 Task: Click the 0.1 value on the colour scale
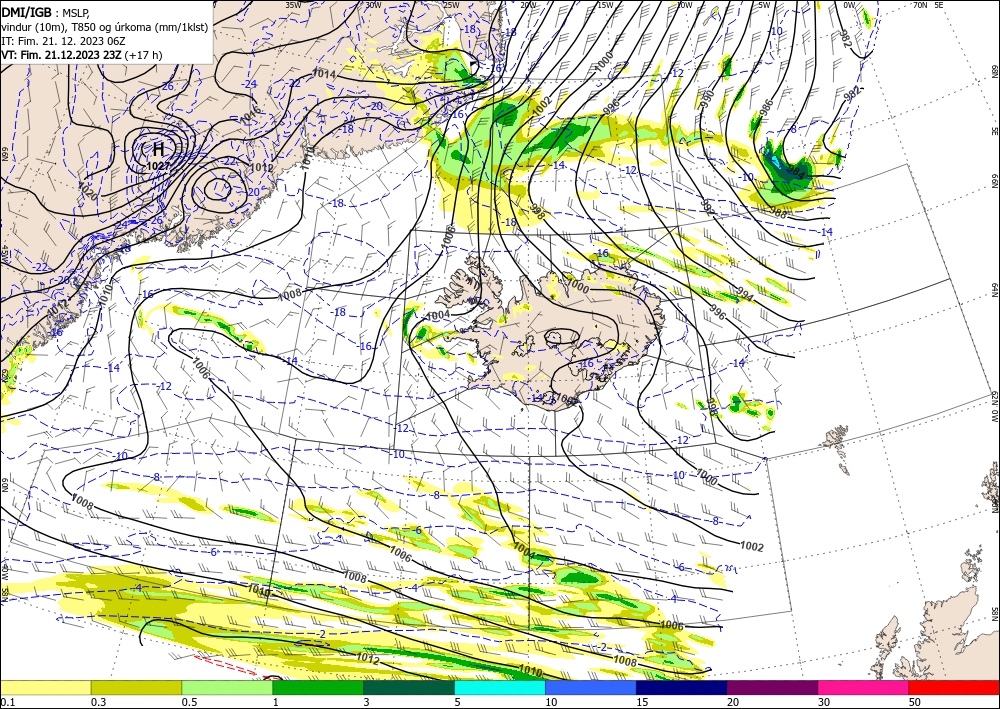click(6, 702)
